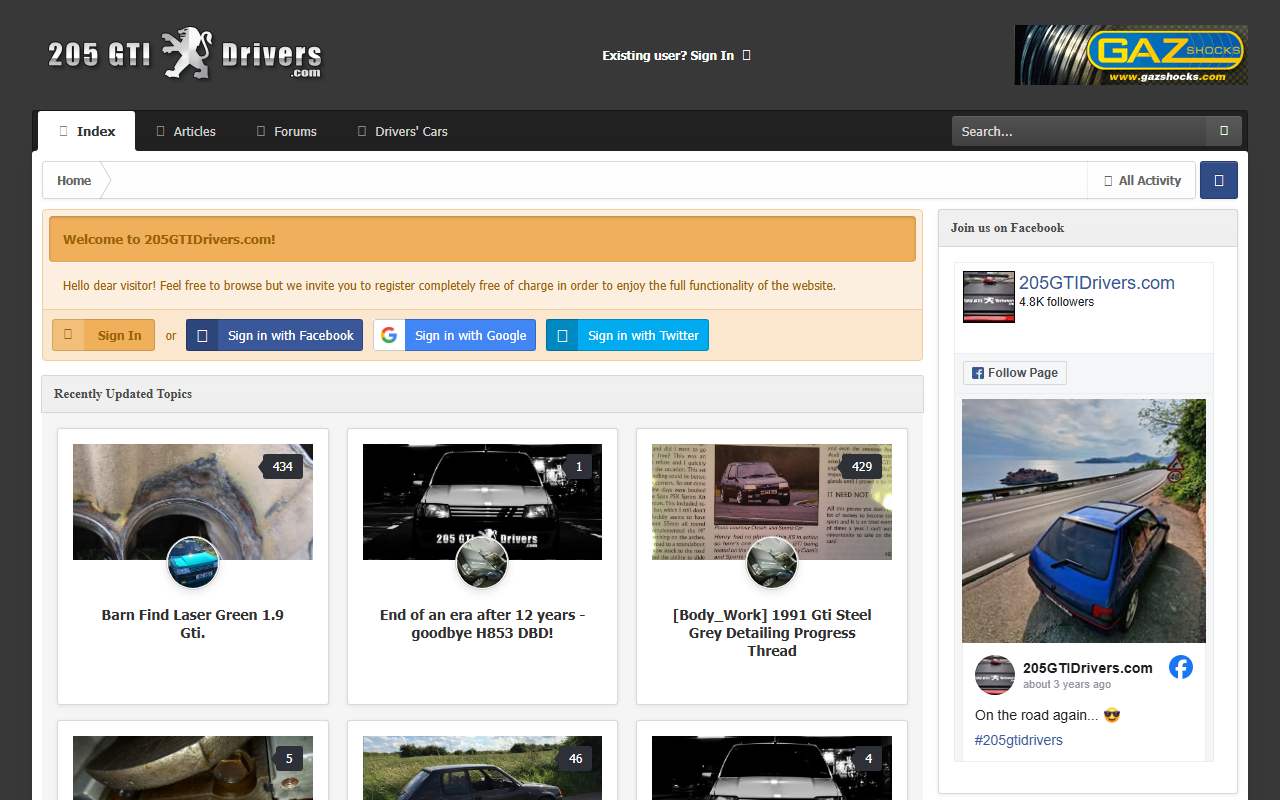Open the Existing user Sign In link
1280x800 pixels.
pyautogui.click(x=676, y=56)
